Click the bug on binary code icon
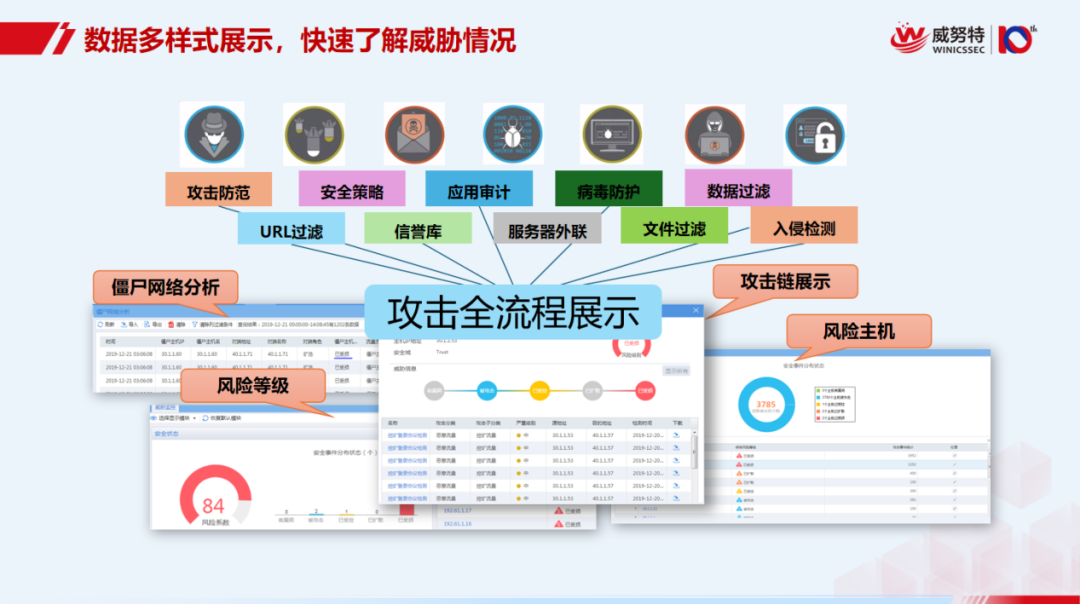The image size is (1080, 604). coord(513,134)
